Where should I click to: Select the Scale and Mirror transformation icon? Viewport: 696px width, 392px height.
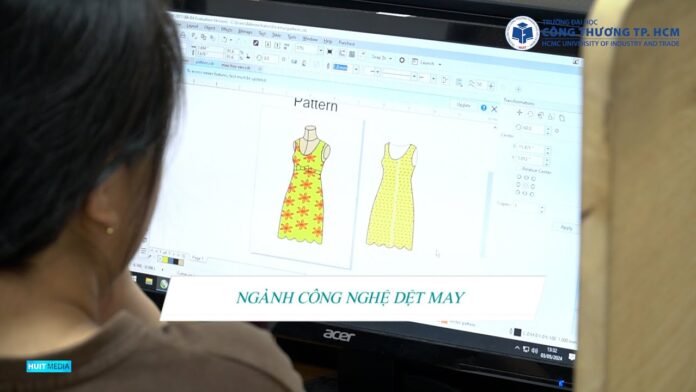pos(541,115)
